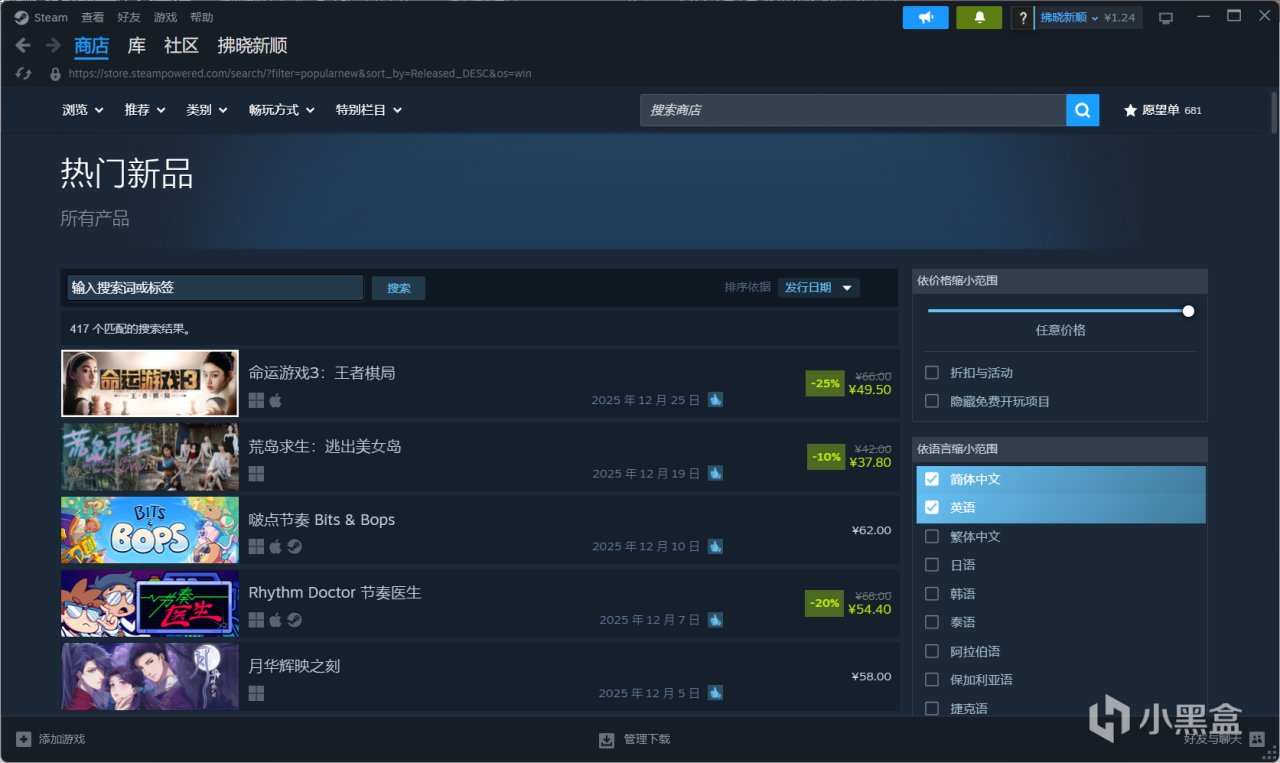Reload the store page
1280x763 pixels.
(23, 73)
